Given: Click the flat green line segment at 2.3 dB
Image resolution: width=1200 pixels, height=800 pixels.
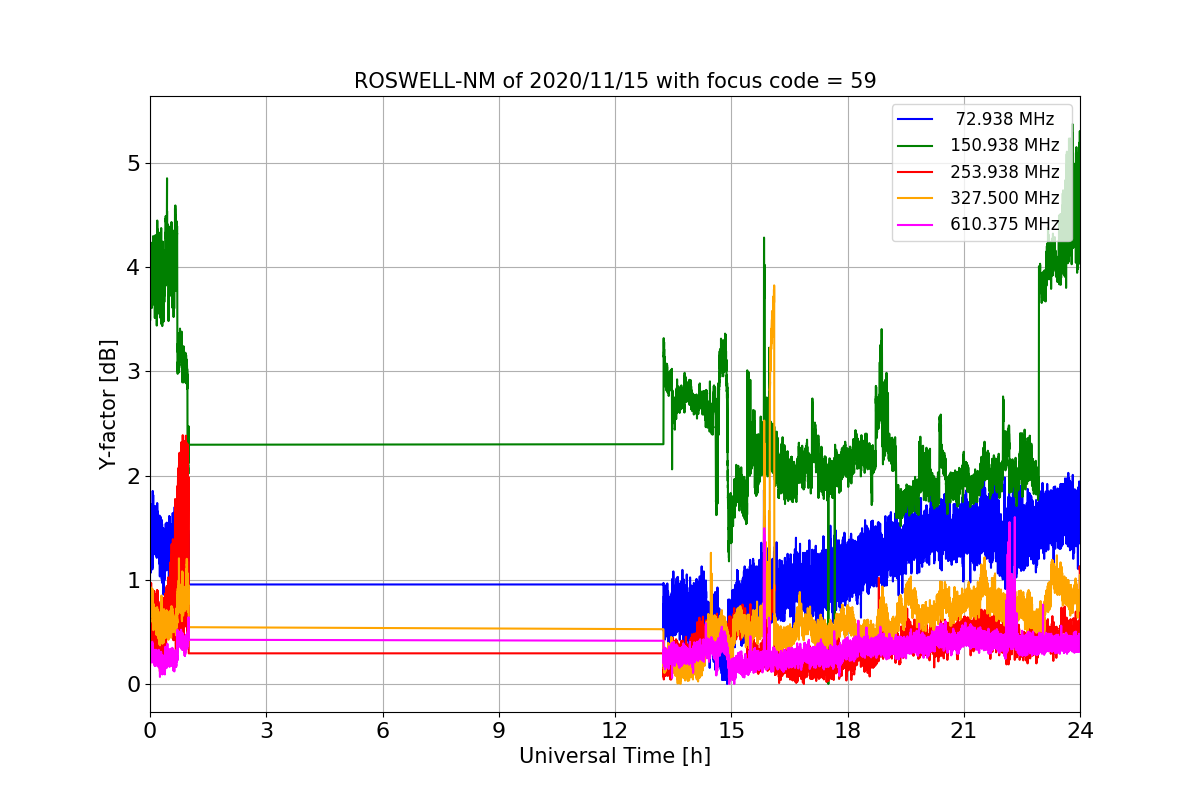Looking at the screenshot, I should pos(426,444).
